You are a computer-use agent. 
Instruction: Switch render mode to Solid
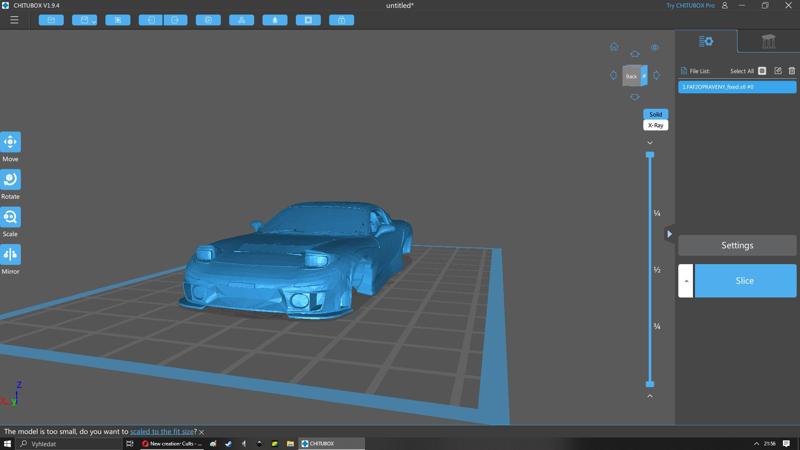[656, 114]
